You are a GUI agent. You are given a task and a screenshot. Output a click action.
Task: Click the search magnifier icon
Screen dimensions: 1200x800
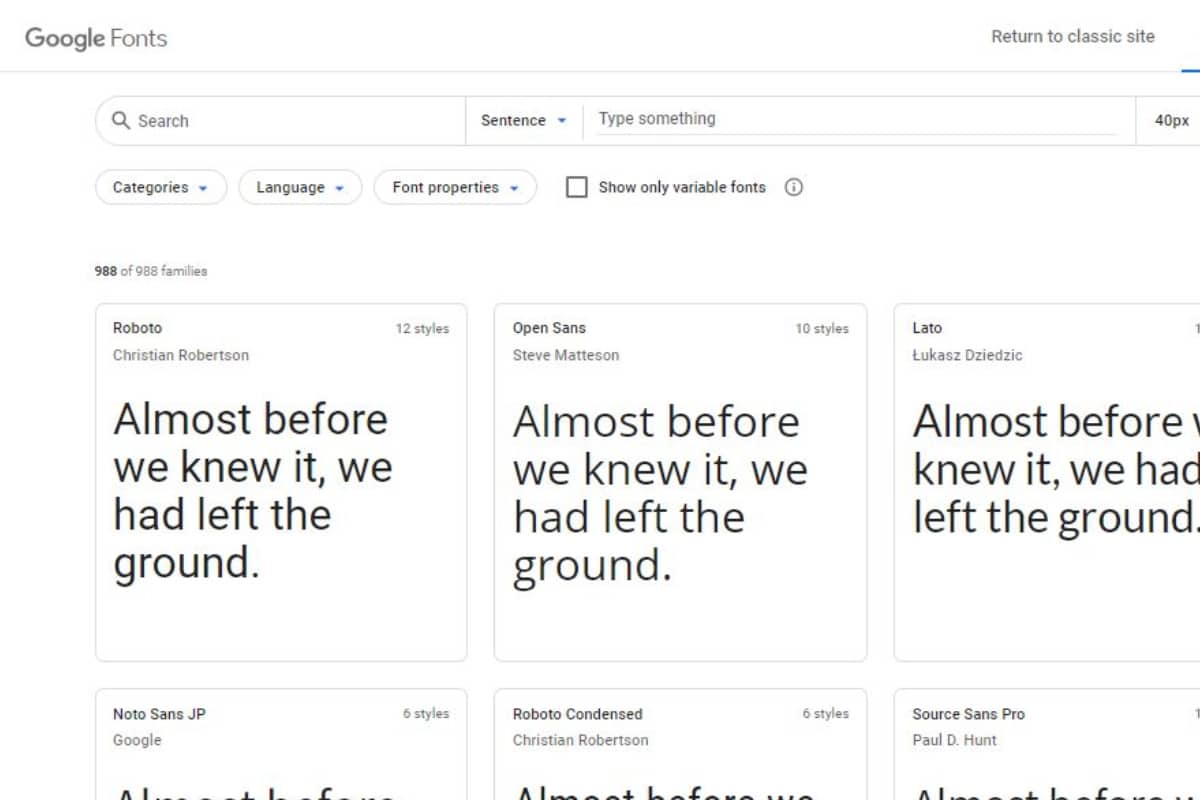(121, 120)
